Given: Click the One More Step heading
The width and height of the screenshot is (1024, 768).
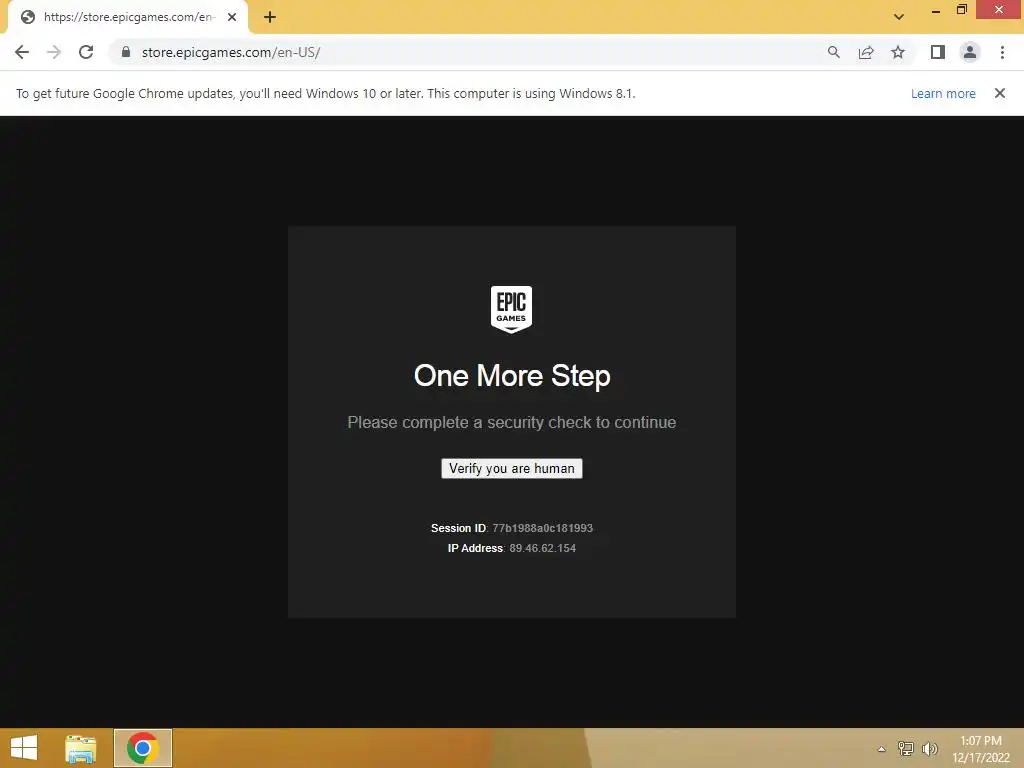Looking at the screenshot, I should 512,376.
